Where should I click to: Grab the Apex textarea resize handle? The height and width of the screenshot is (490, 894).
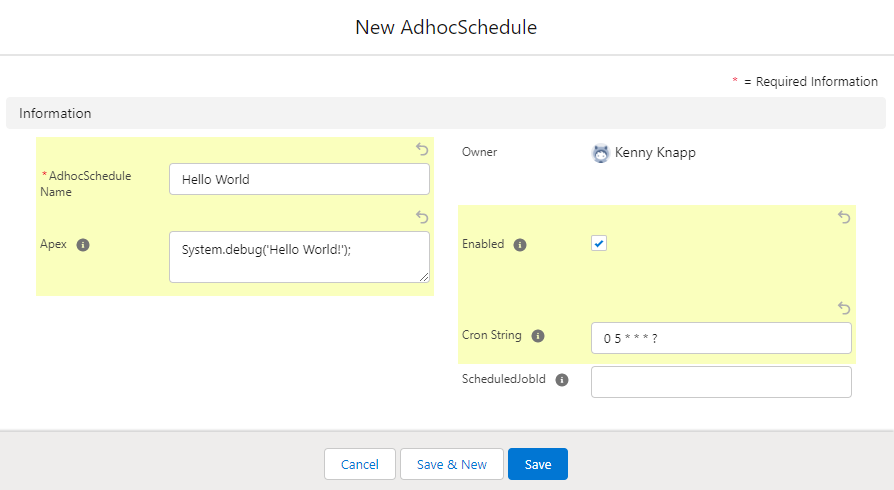(424, 277)
